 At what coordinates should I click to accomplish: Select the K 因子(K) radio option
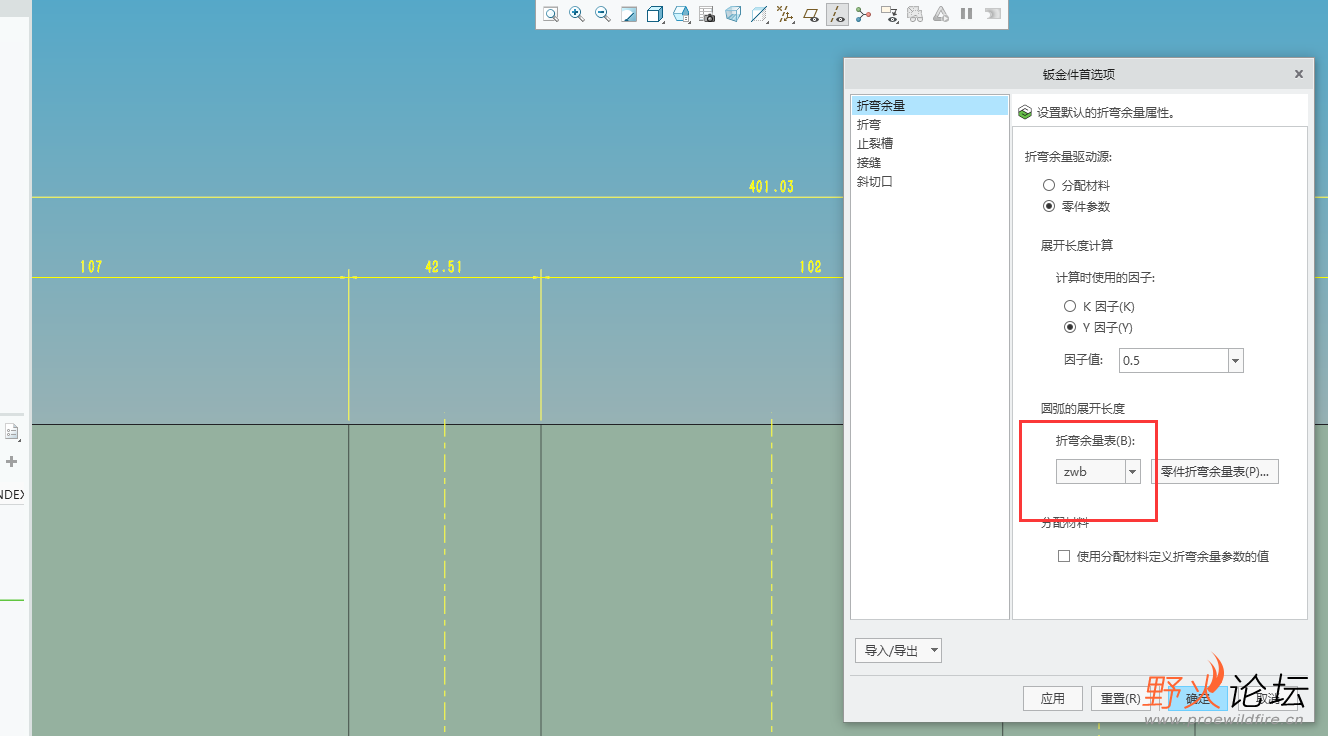coord(1070,306)
